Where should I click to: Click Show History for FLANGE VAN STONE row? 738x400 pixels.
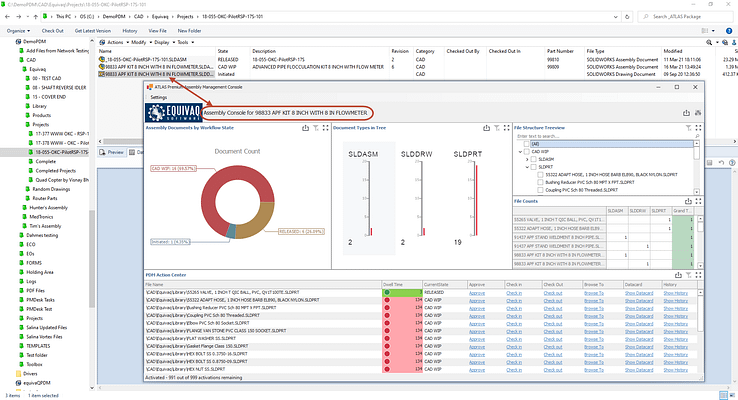(x=675, y=331)
